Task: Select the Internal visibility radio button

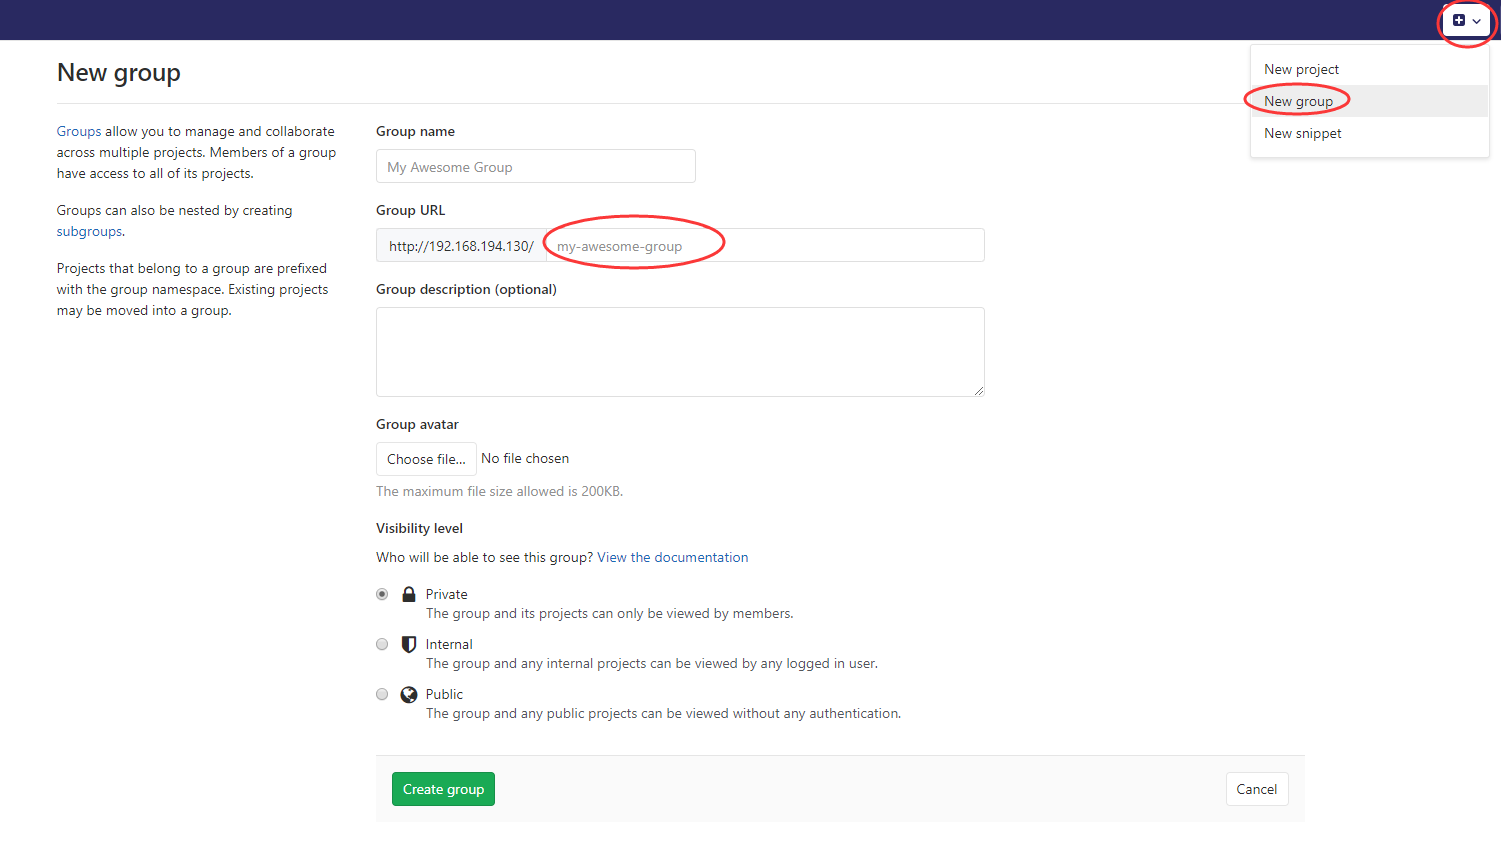Action: coord(382,644)
